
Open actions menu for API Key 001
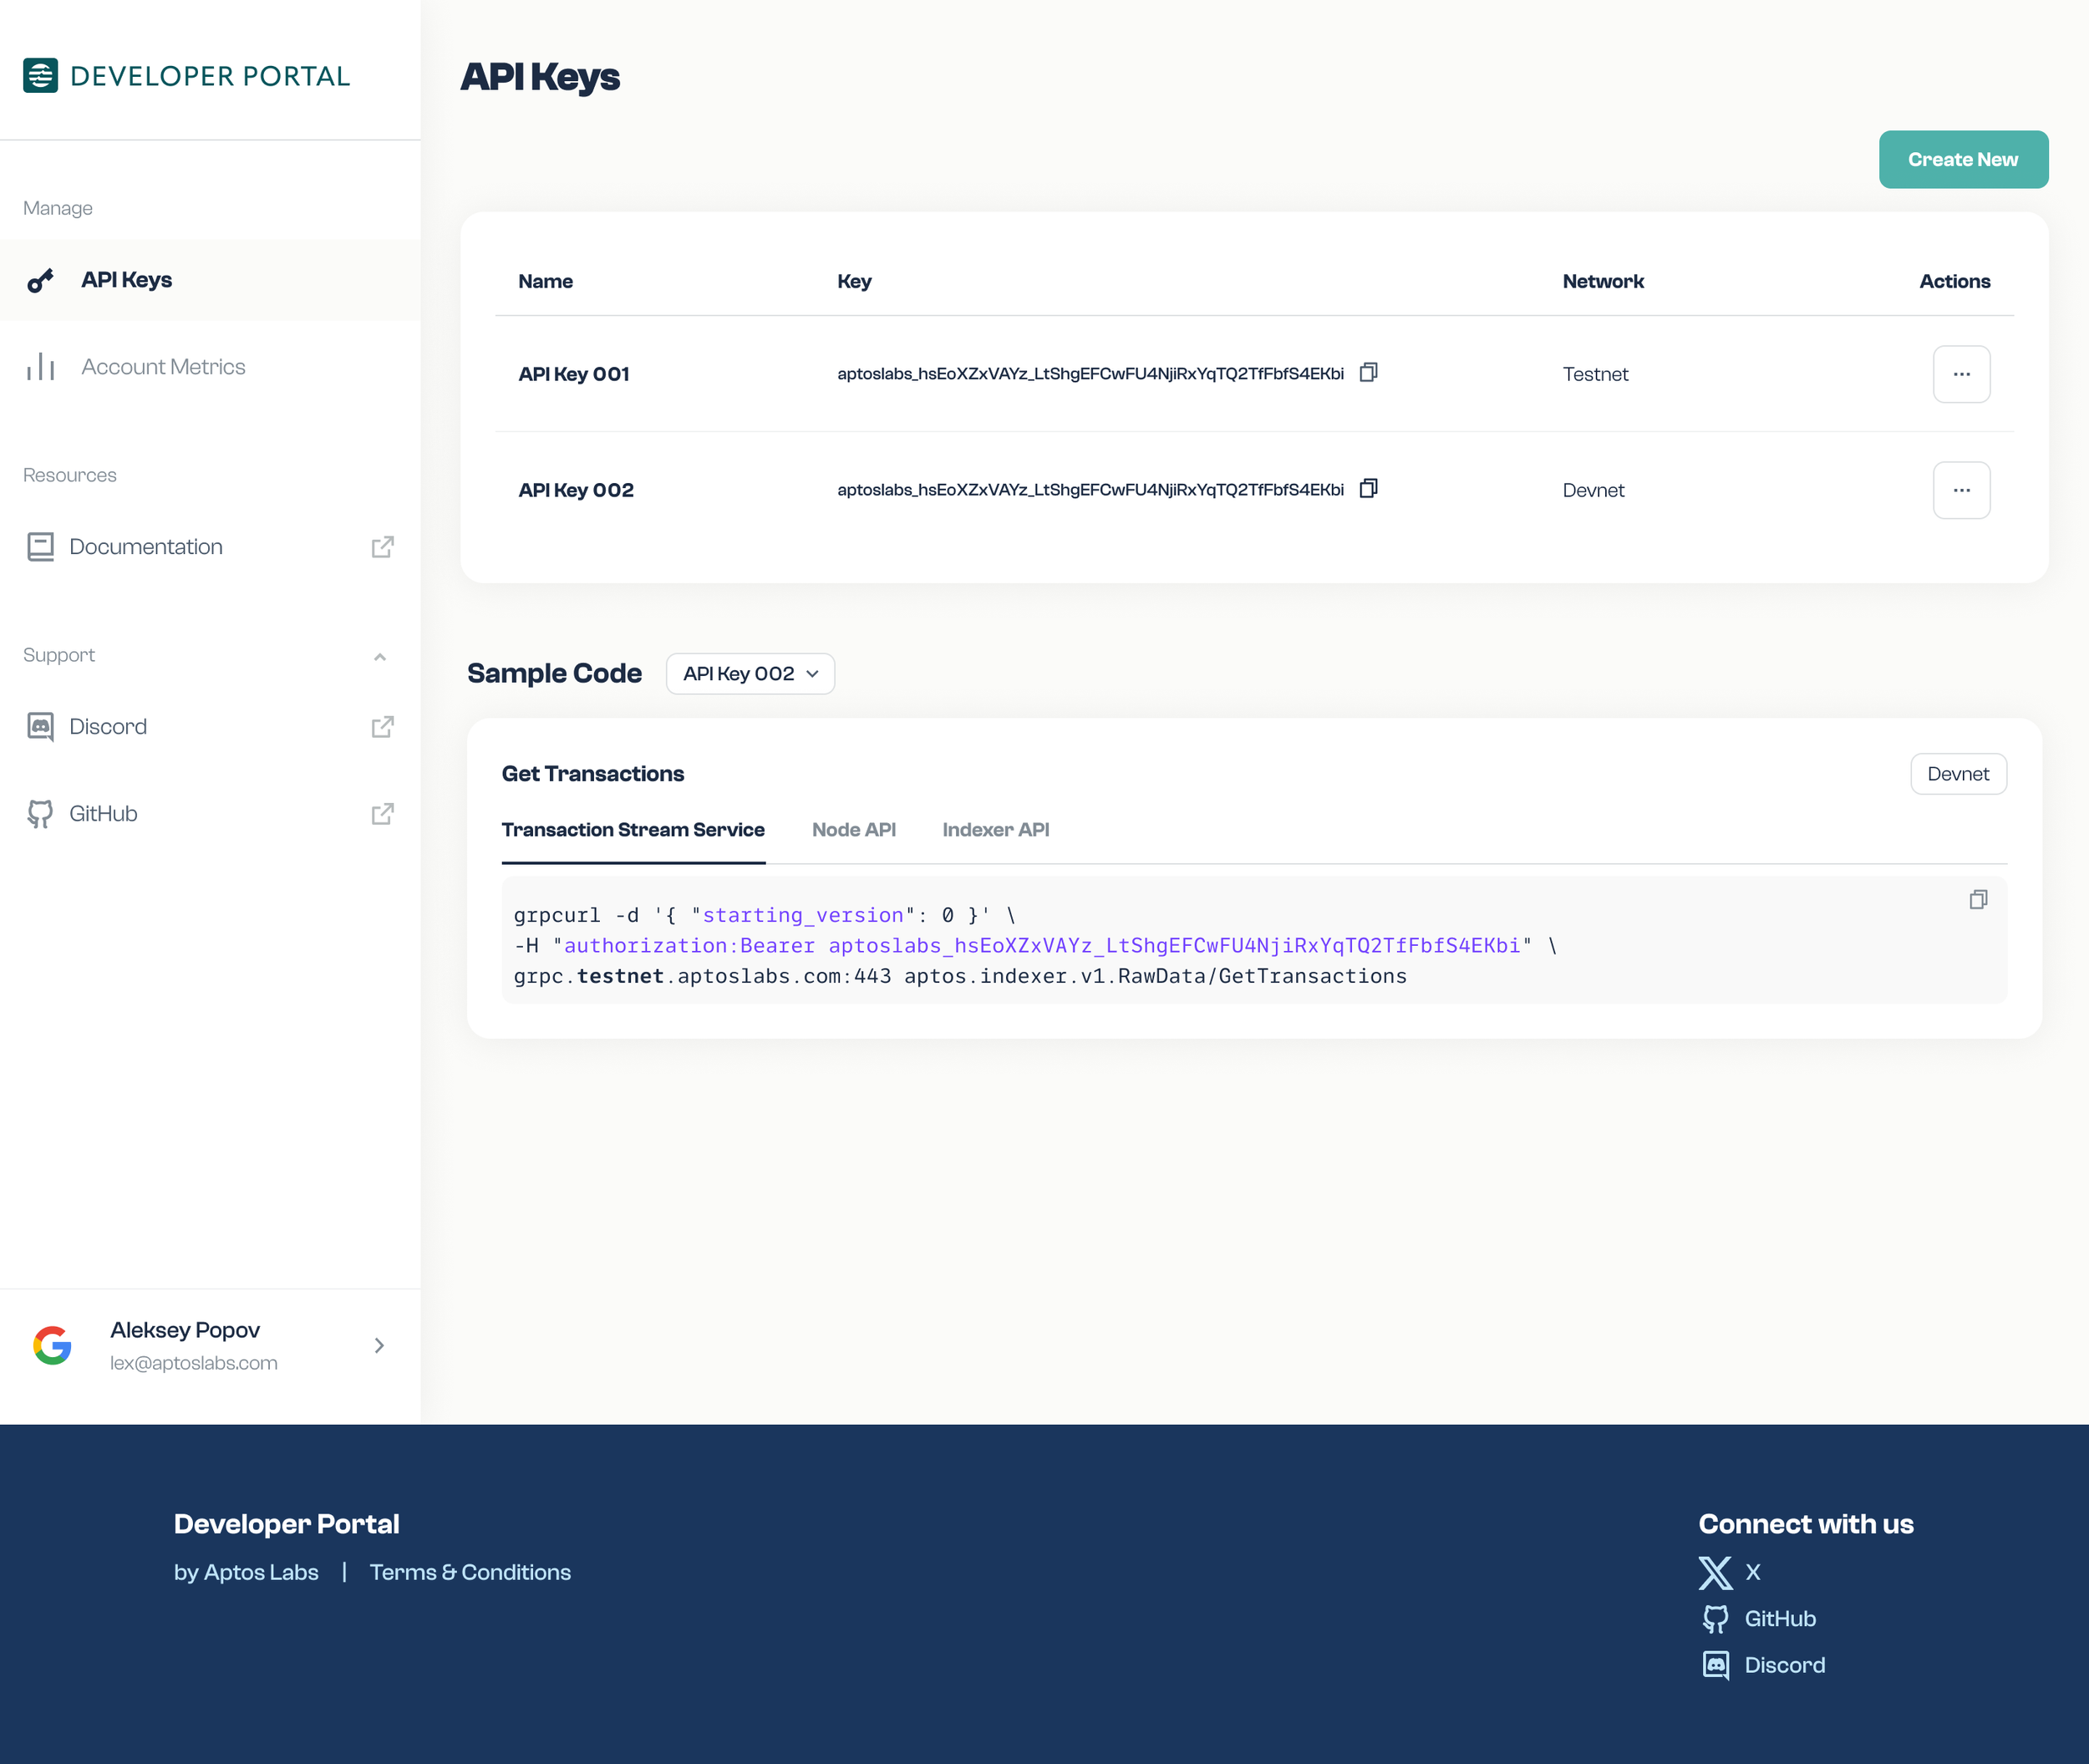click(1961, 374)
